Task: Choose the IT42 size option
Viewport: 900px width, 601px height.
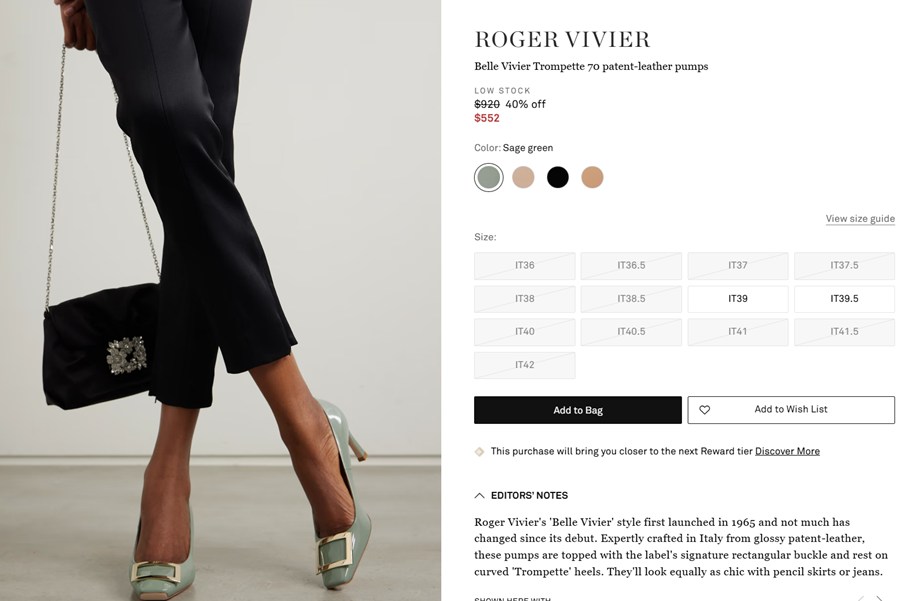Action: (525, 365)
